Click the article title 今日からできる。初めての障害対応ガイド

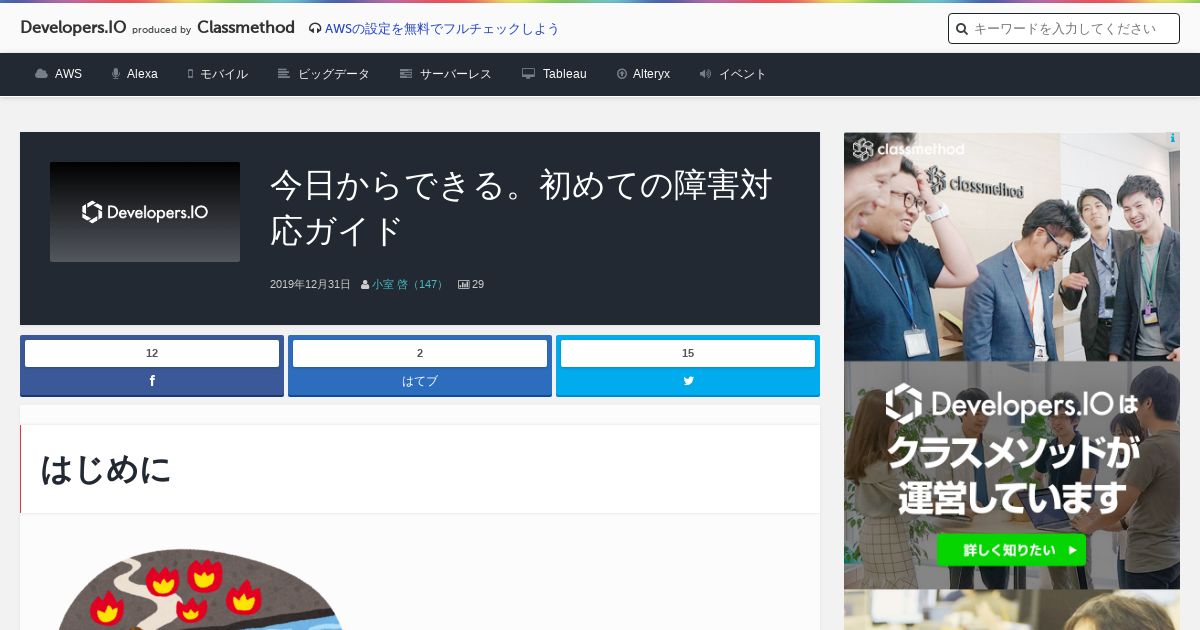point(521,208)
